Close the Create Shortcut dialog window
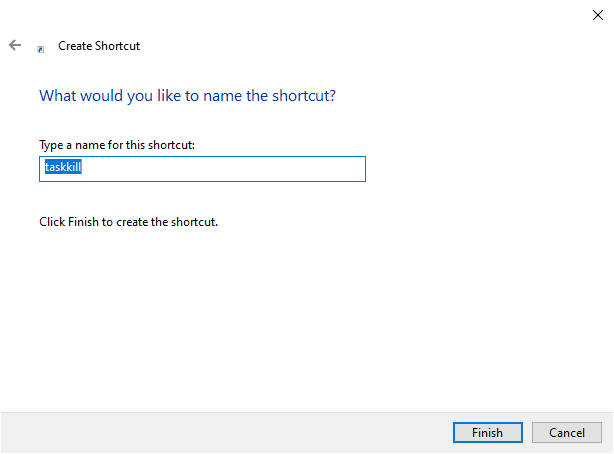This screenshot has width=614, height=454. pos(597,14)
